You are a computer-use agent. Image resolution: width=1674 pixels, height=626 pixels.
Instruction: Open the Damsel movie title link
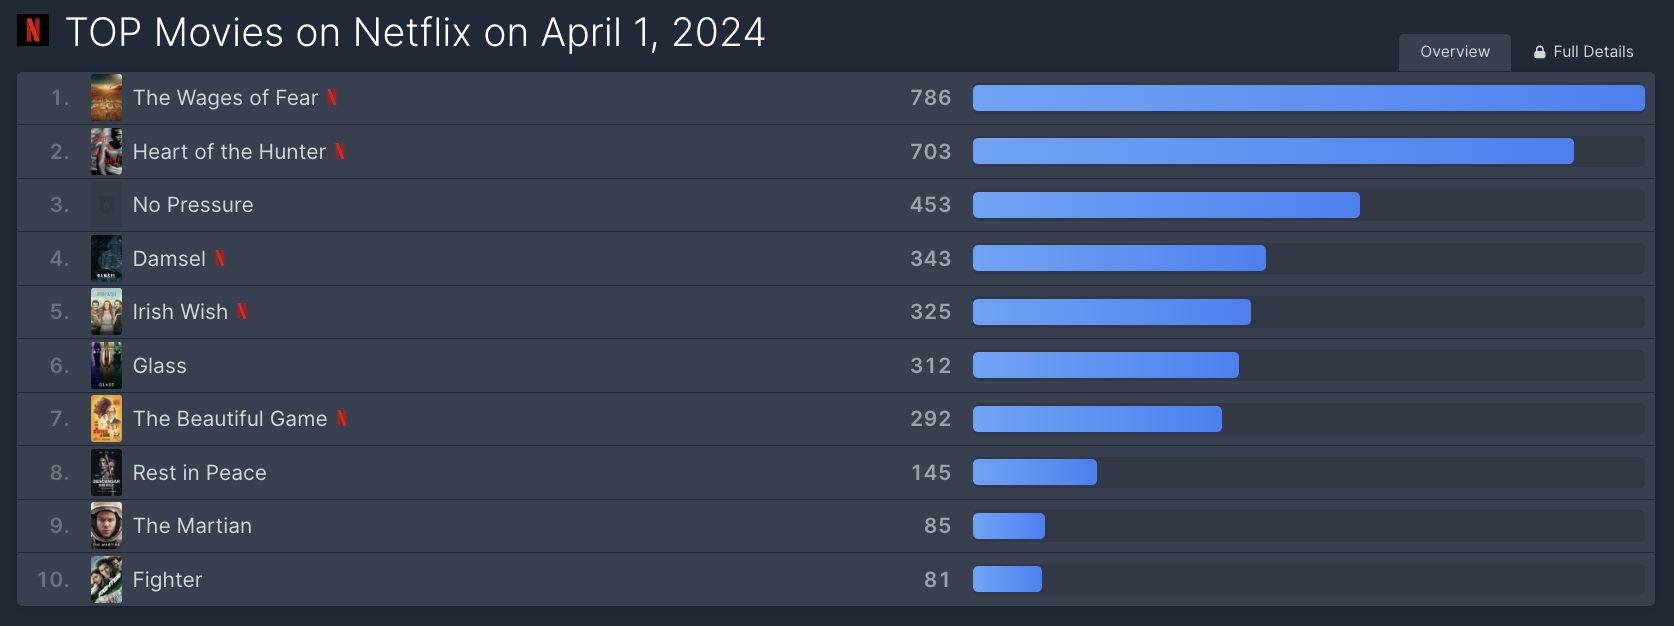click(x=169, y=259)
